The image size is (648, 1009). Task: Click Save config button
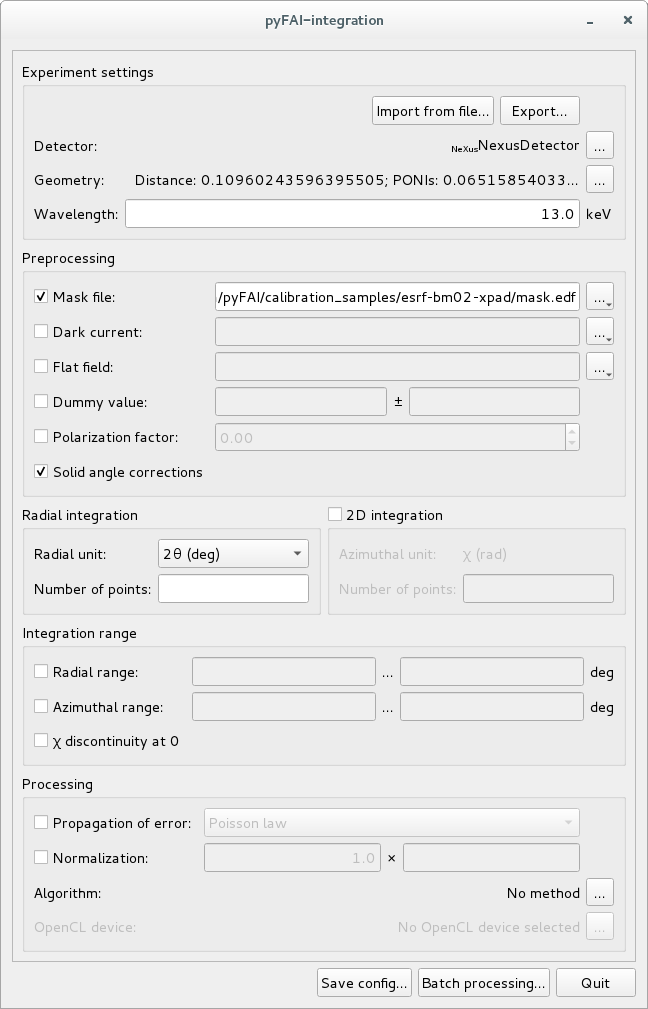point(364,983)
